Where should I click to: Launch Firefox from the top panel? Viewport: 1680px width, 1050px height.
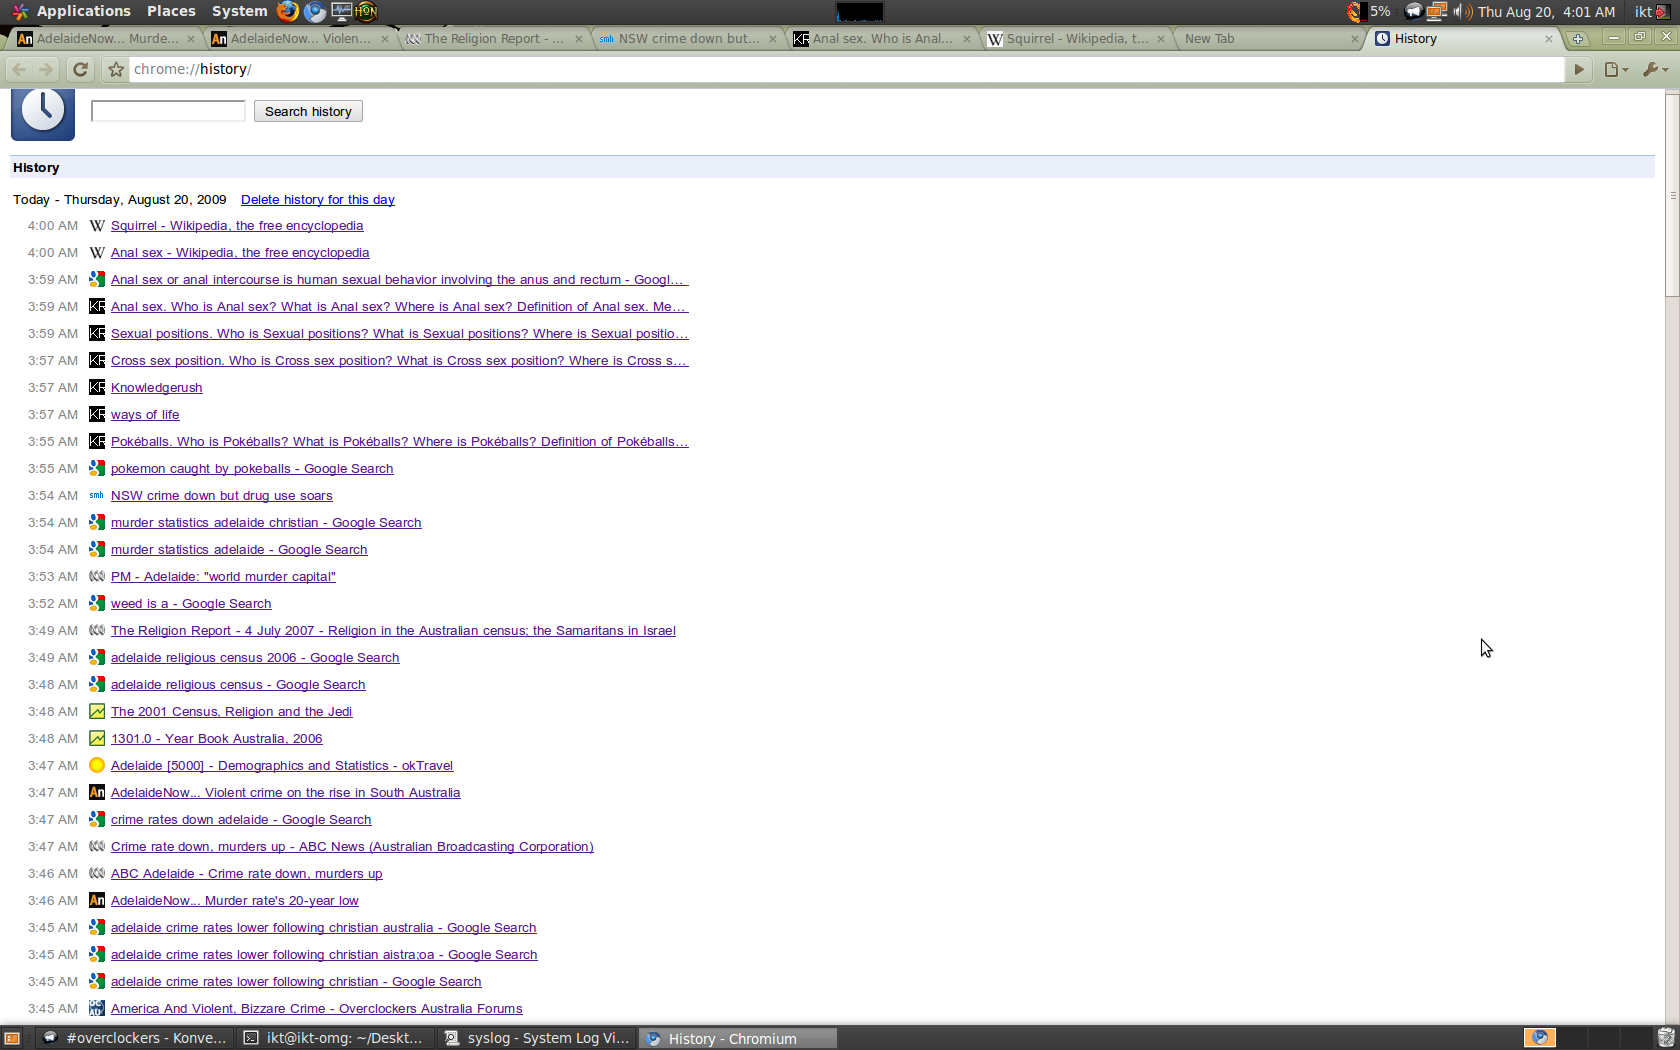coord(288,11)
